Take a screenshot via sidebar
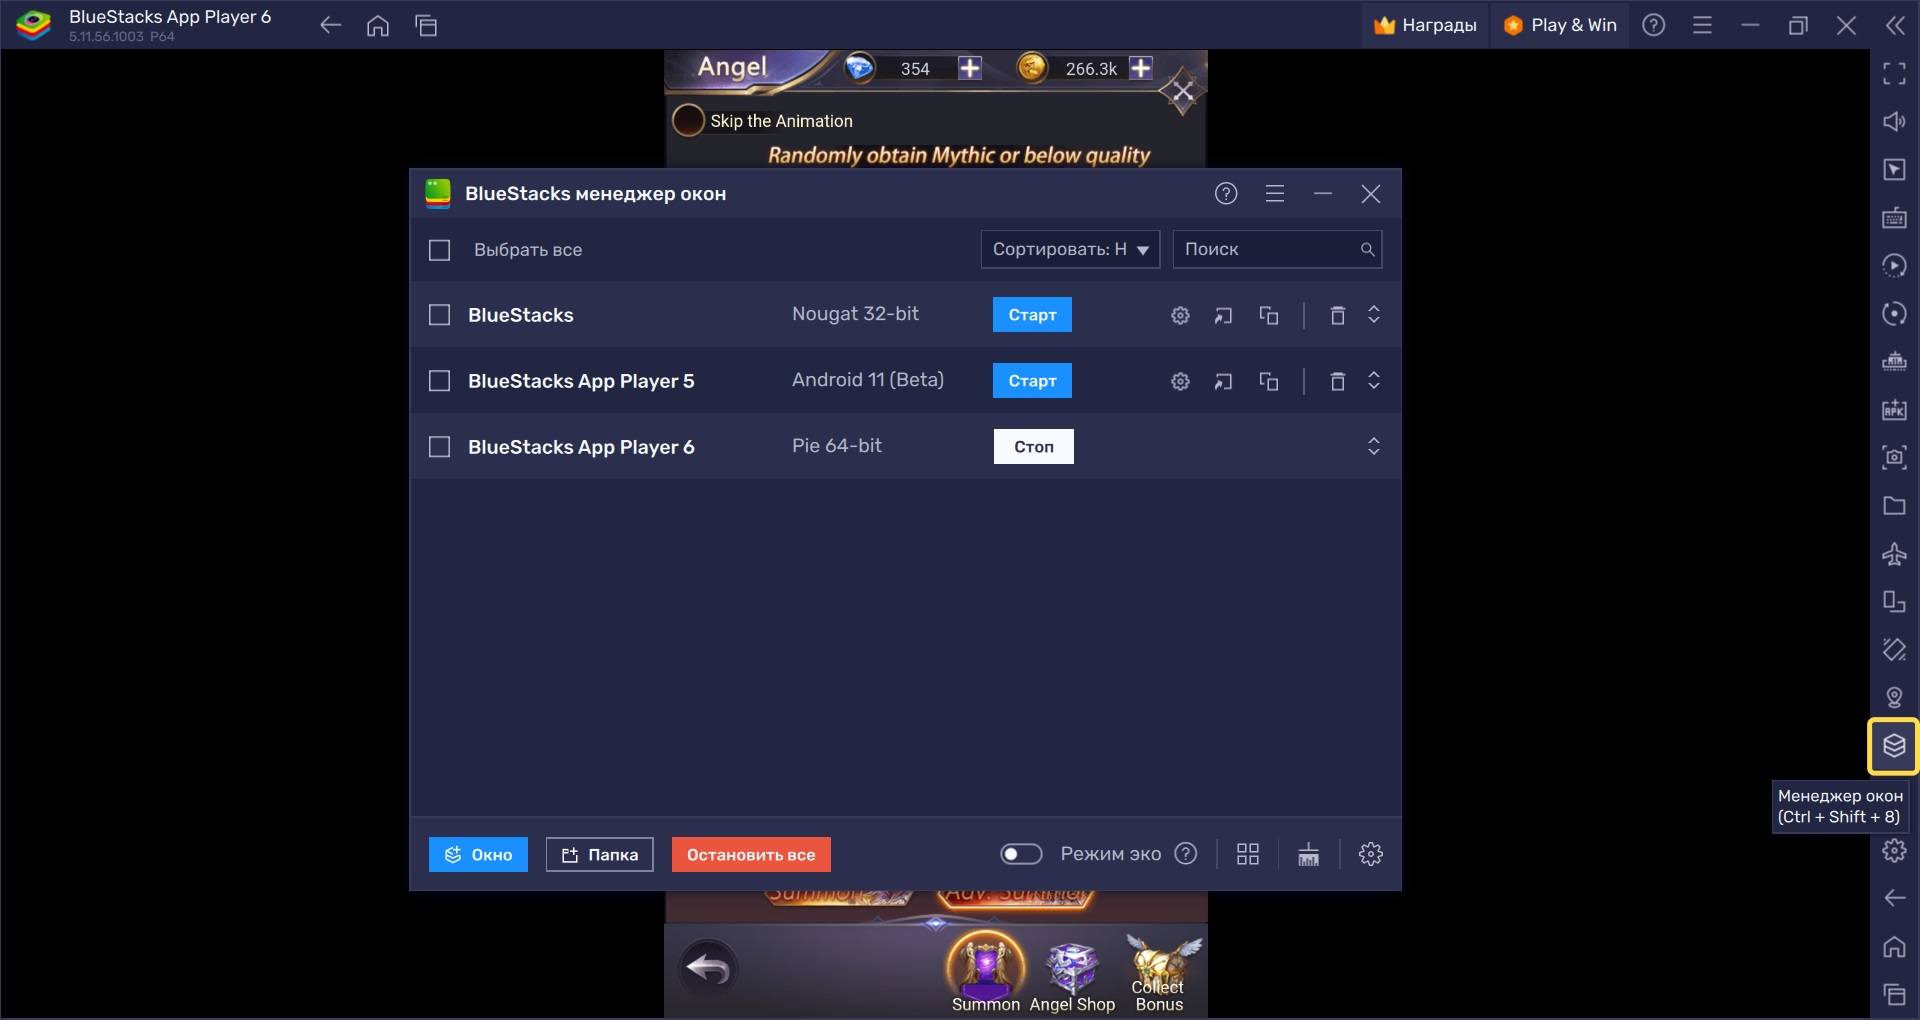The width and height of the screenshot is (1920, 1020). coord(1894,457)
